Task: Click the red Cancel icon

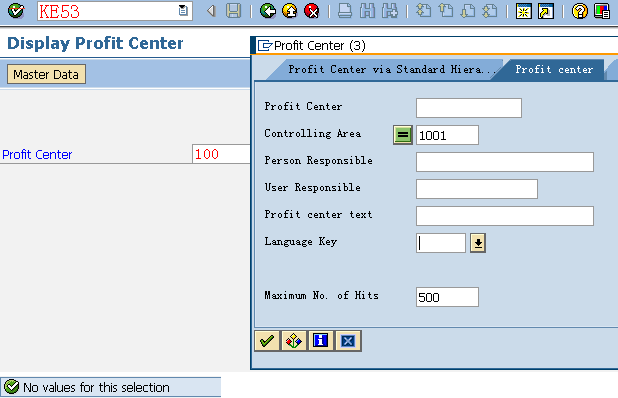Action: pyautogui.click(x=312, y=11)
